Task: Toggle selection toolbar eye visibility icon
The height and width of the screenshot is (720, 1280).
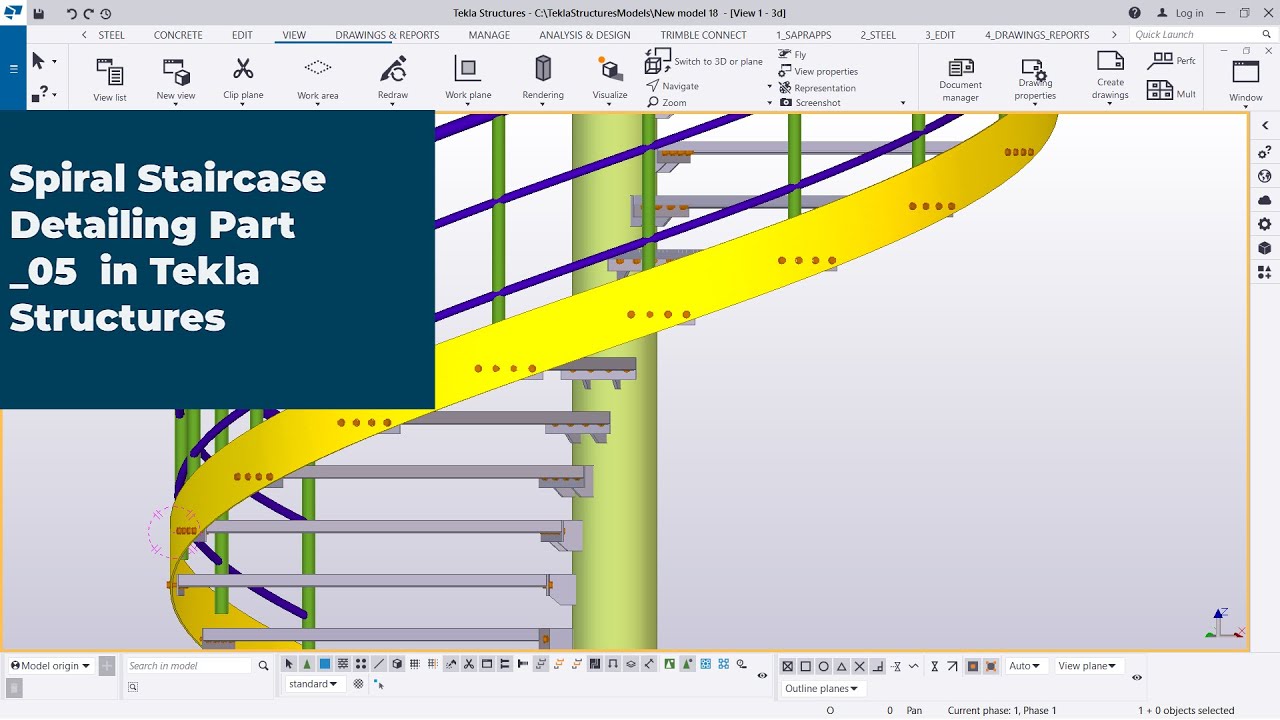Action: [762, 676]
